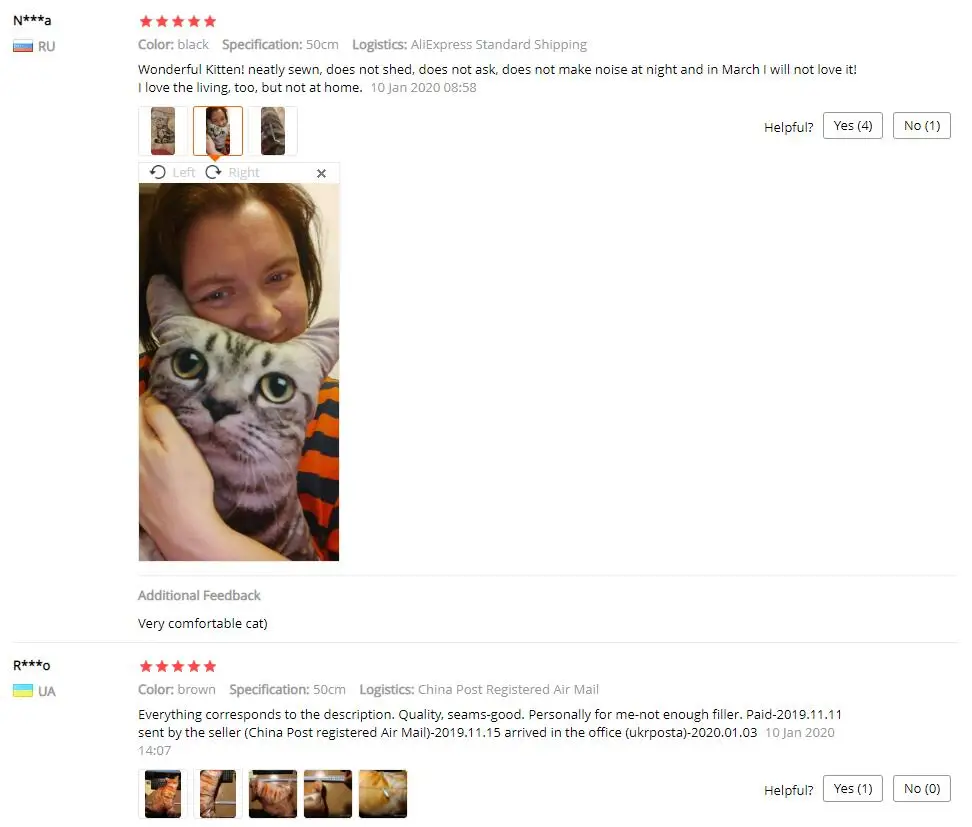This screenshot has width=972, height=827.
Task: Mark first review helpful with Yes (4)
Action: 852,126
